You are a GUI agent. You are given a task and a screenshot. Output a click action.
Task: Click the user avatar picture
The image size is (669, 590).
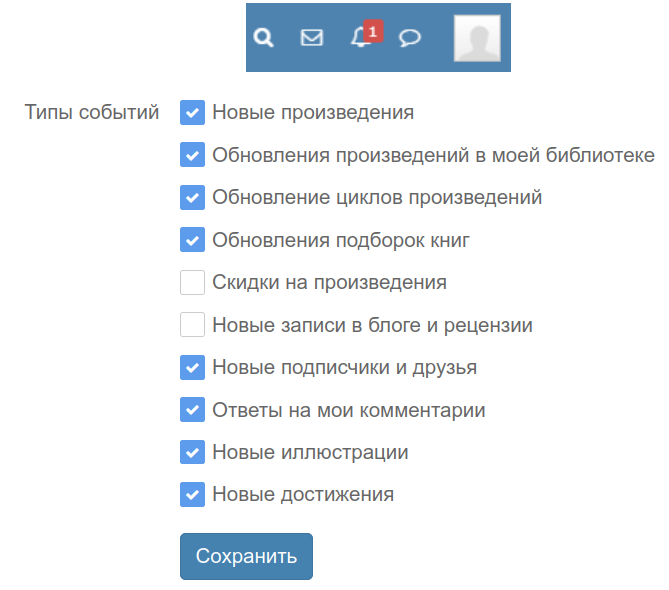point(477,38)
